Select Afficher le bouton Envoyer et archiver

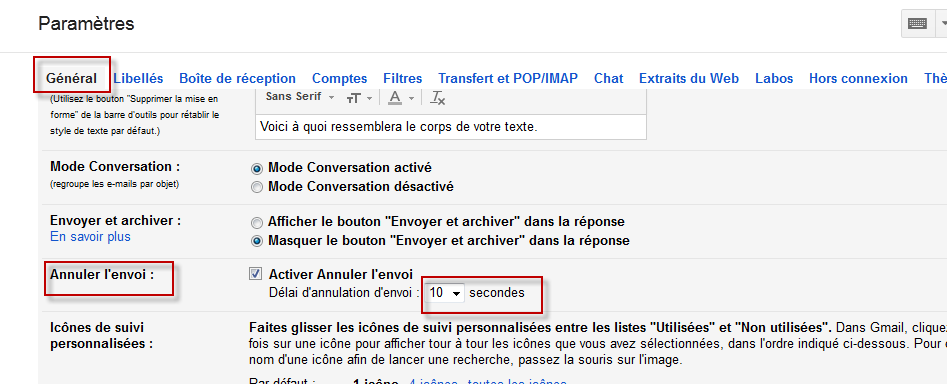(x=257, y=222)
